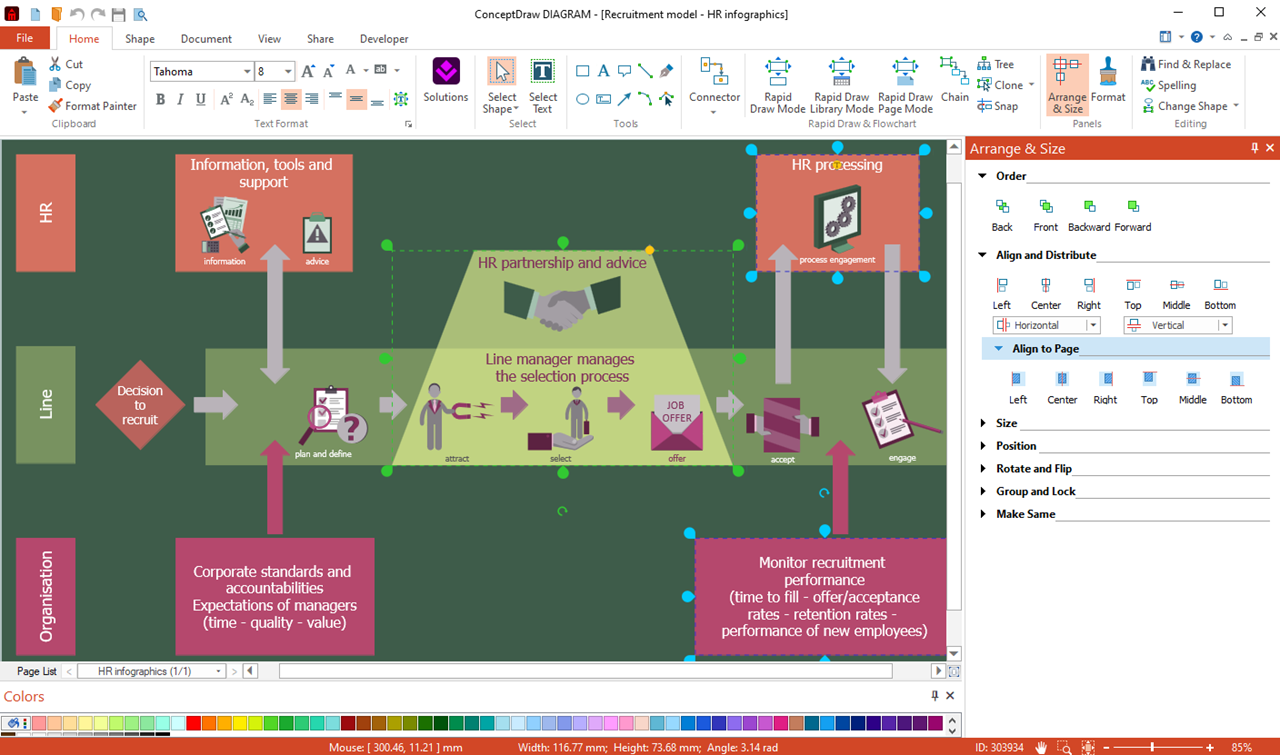Screen dimensions: 1280x755
Task: Align to page Bottom
Action: coord(1236,388)
